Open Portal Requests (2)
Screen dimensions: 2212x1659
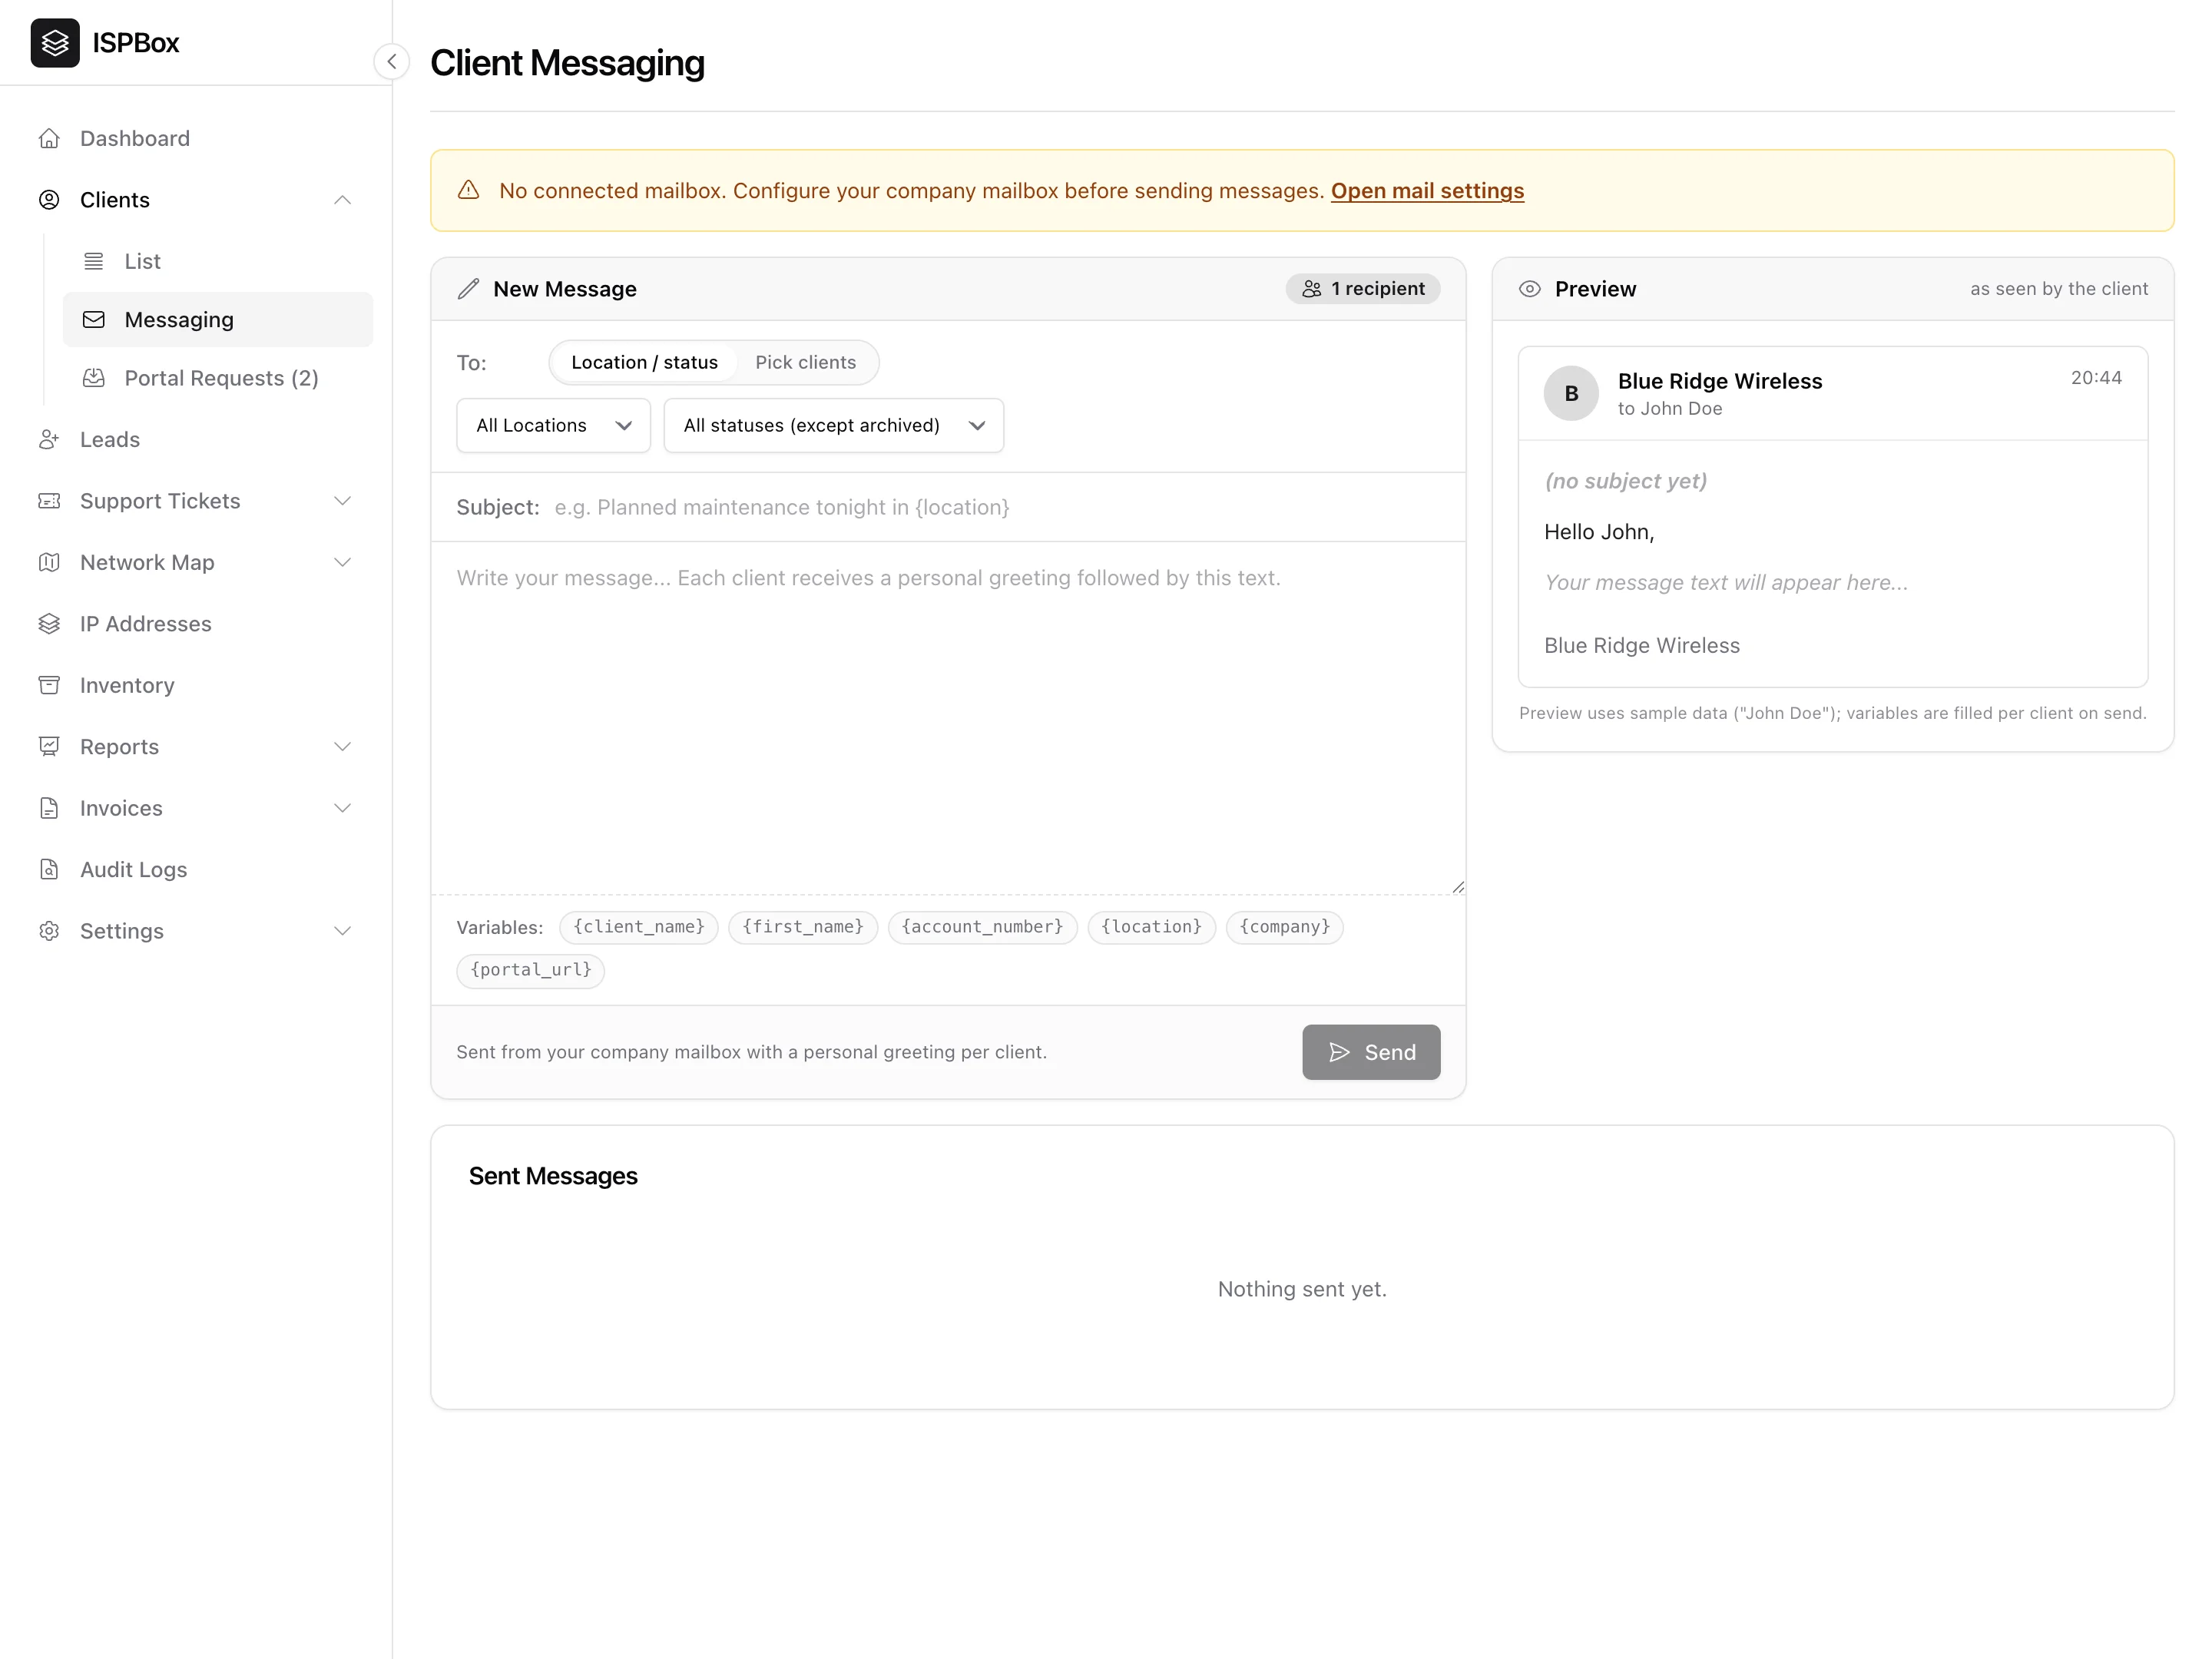click(x=218, y=378)
